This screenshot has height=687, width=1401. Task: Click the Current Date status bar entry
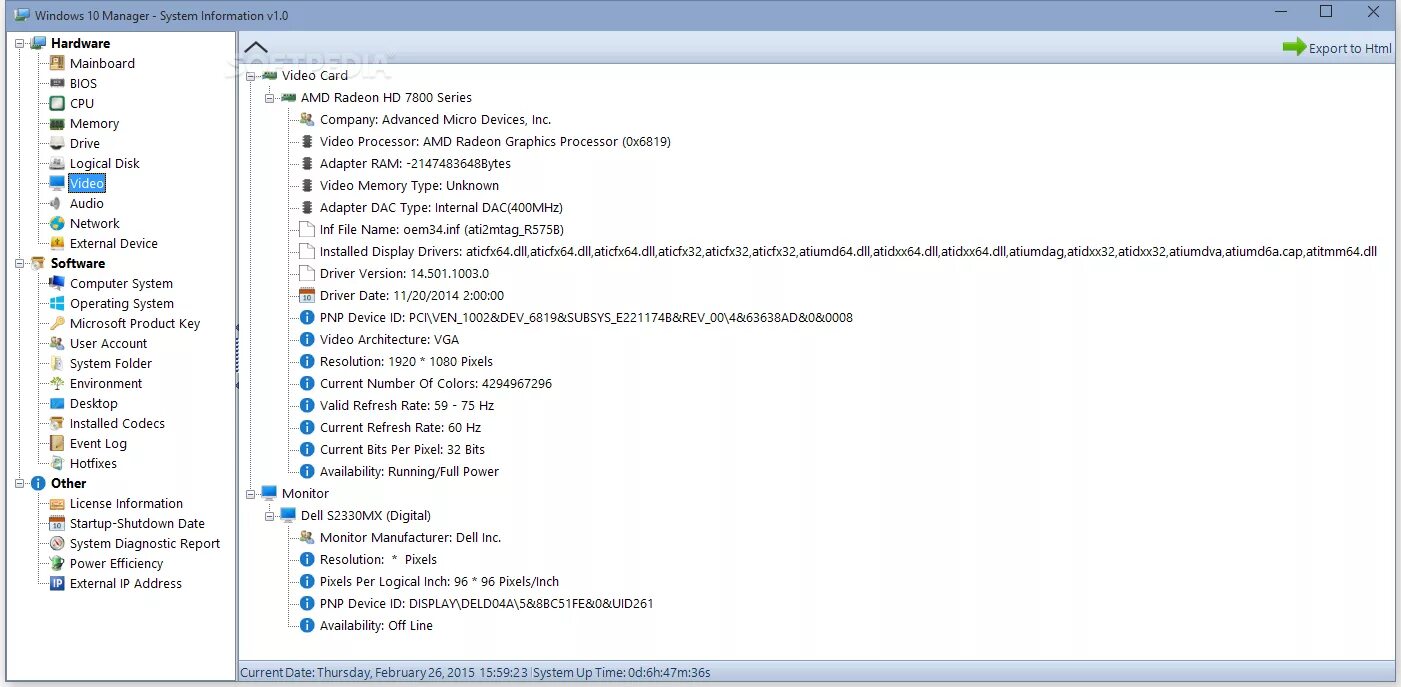coord(384,672)
